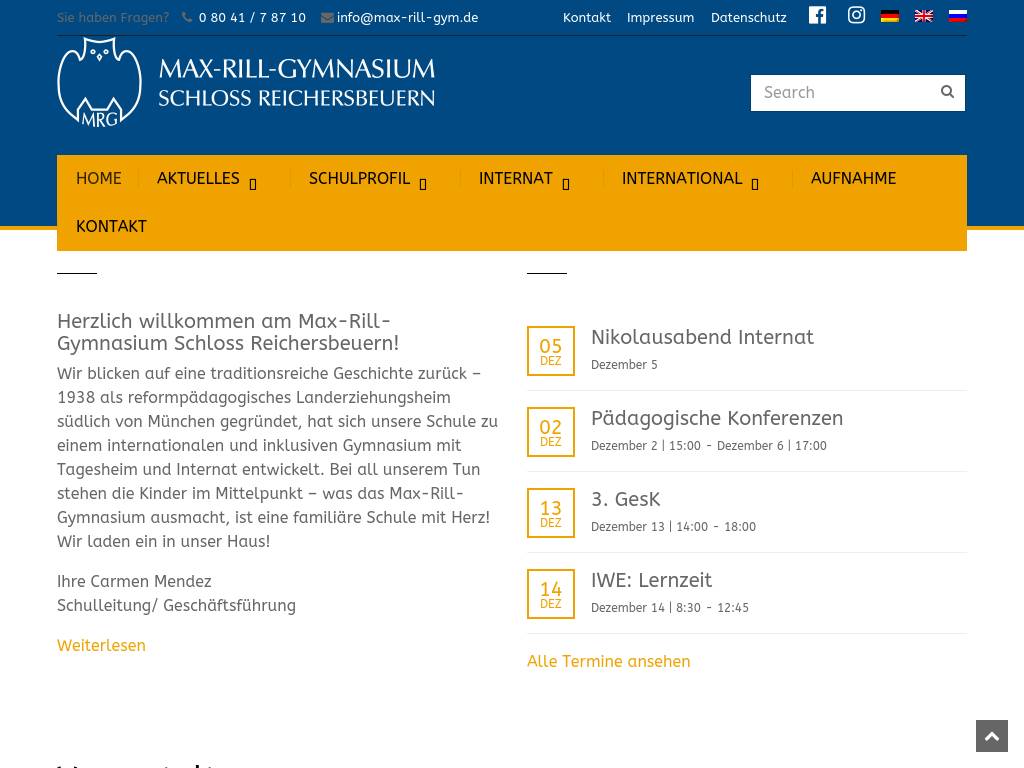The width and height of the screenshot is (1024, 768).
Task: Select the Russian flag language icon
Action: [957, 16]
